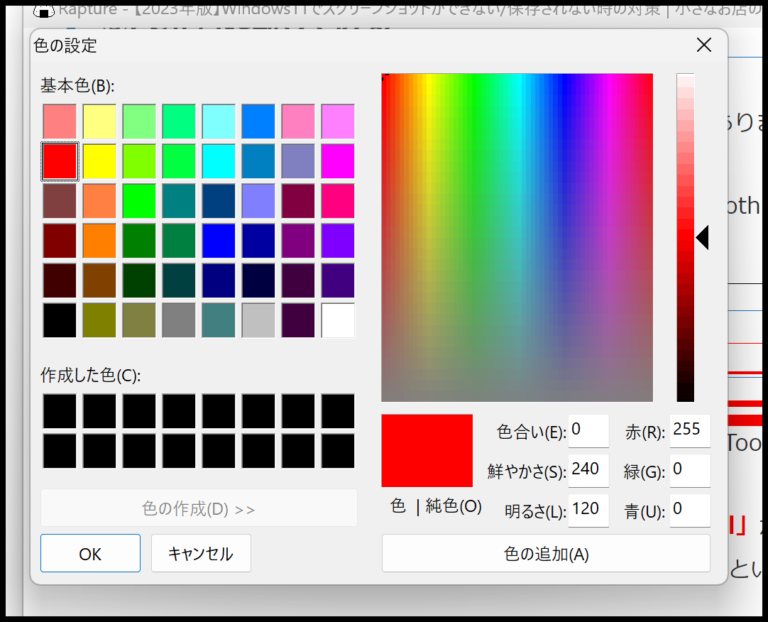Viewport: 768px width, 622px height.
Task: Select the orange basic color swatch
Action: [99, 240]
